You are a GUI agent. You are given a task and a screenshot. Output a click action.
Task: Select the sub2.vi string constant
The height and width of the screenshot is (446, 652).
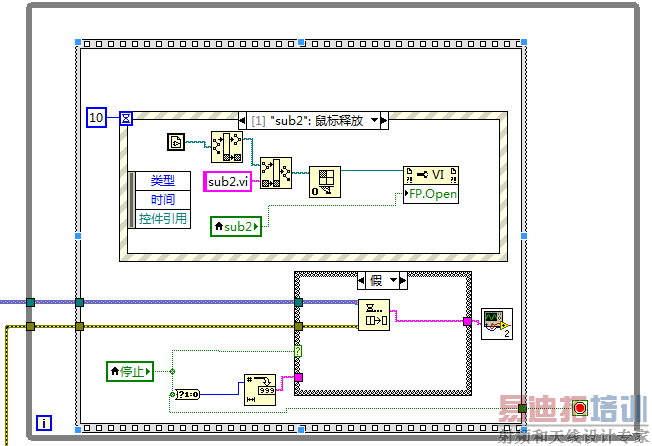click(227, 182)
